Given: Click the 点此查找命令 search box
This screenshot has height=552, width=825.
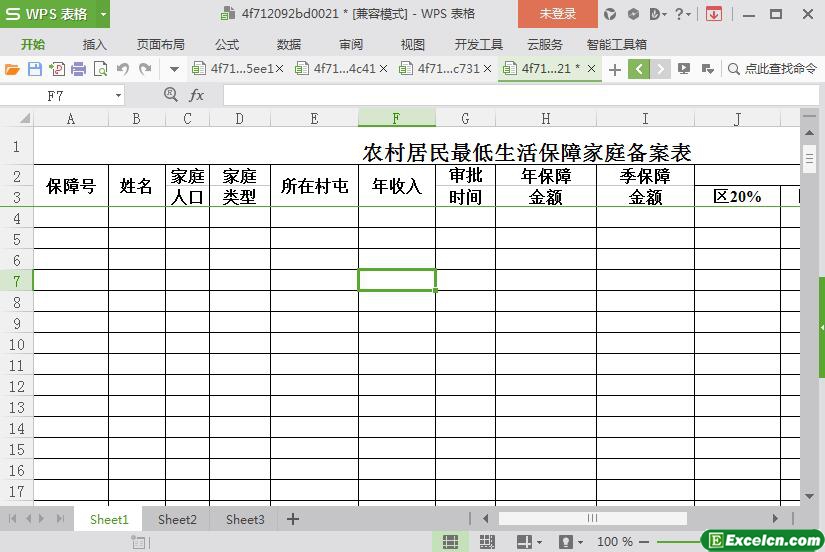Looking at the screenshot, I should click(x=772, y=69).
